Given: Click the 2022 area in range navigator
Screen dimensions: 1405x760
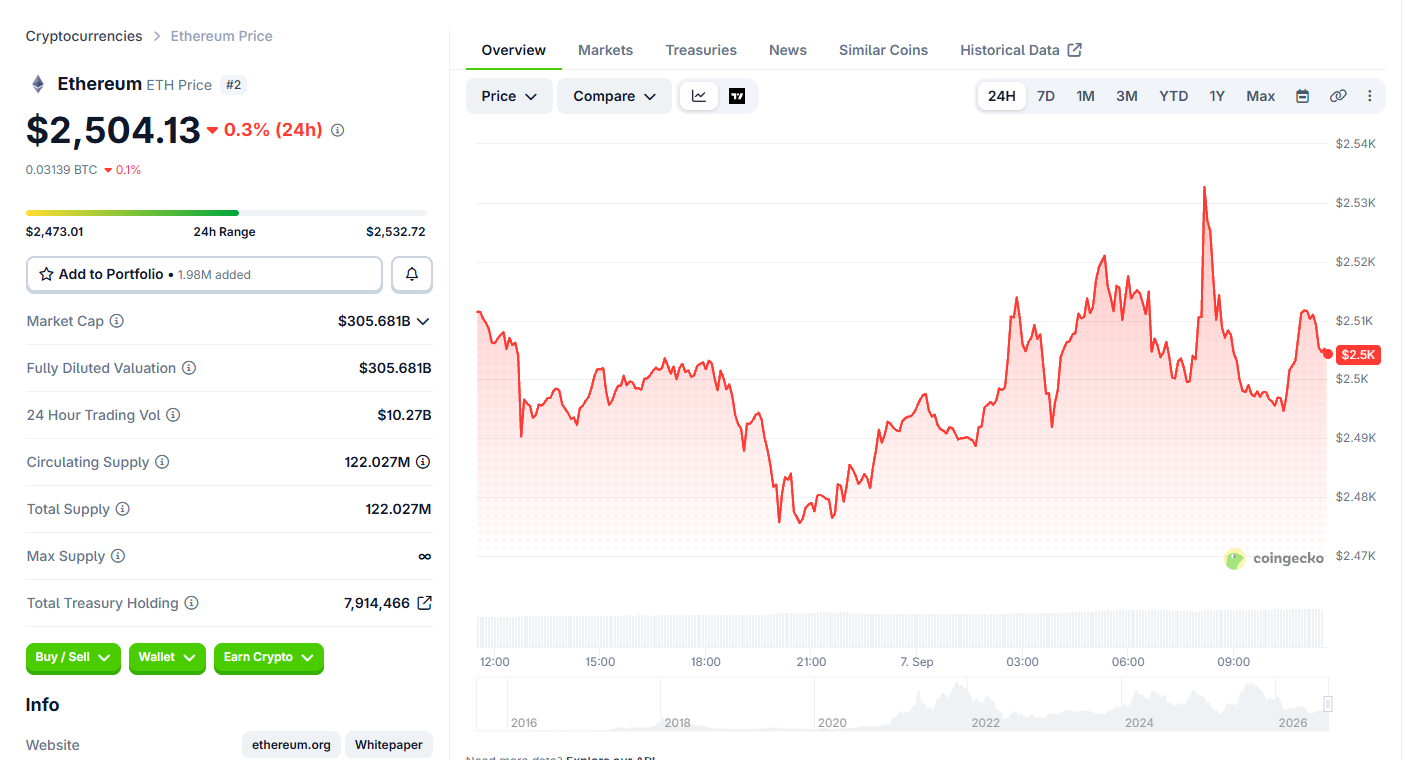Looking at the screenshot, I should pos(985,722).
